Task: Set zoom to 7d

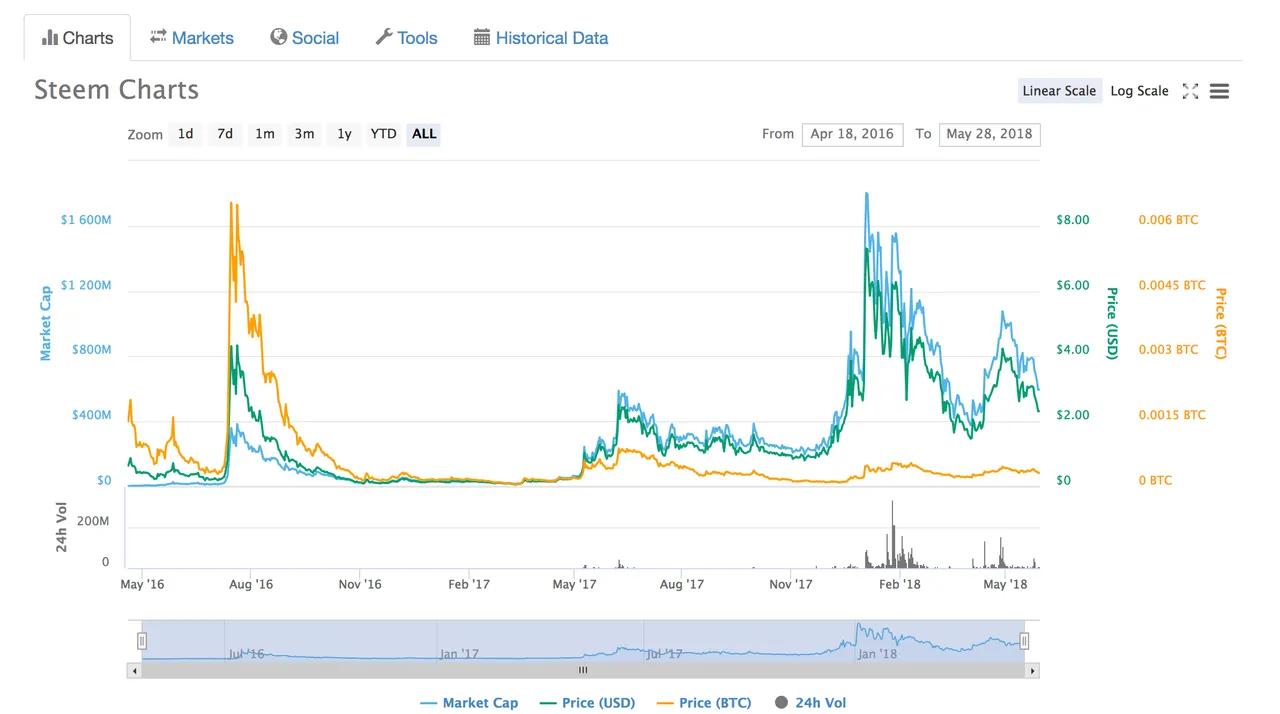Action: pos(225,134)
